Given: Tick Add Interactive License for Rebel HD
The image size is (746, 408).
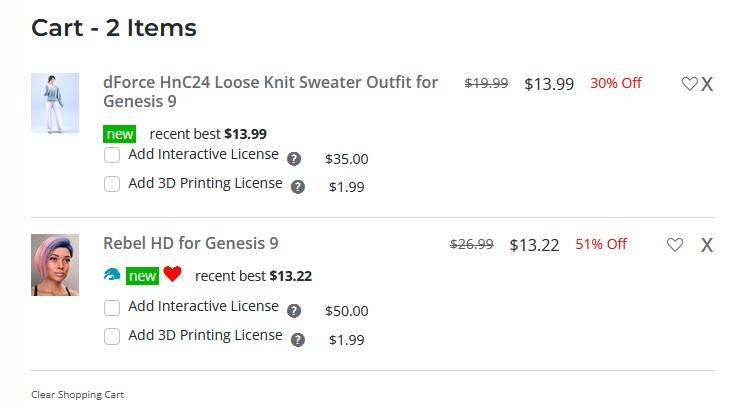Looking at the screenshot, I should 112,307.
